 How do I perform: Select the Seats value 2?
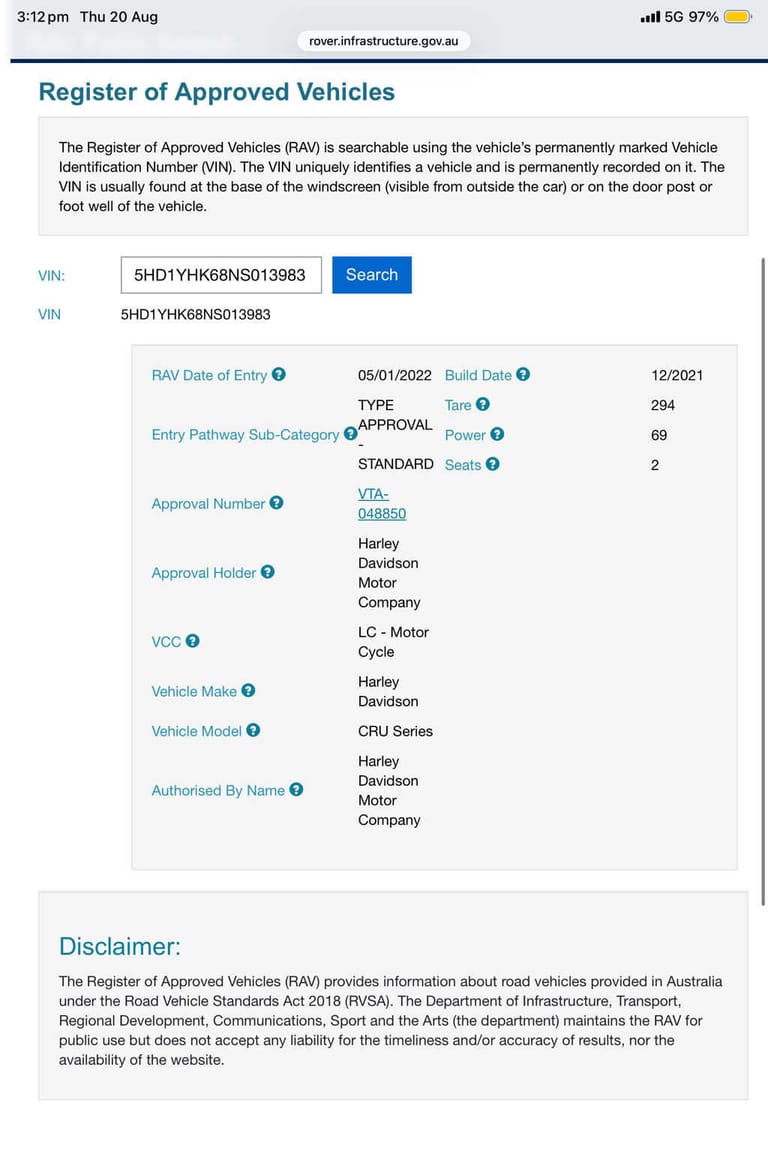pyautogui.click(x=655, y=464)
